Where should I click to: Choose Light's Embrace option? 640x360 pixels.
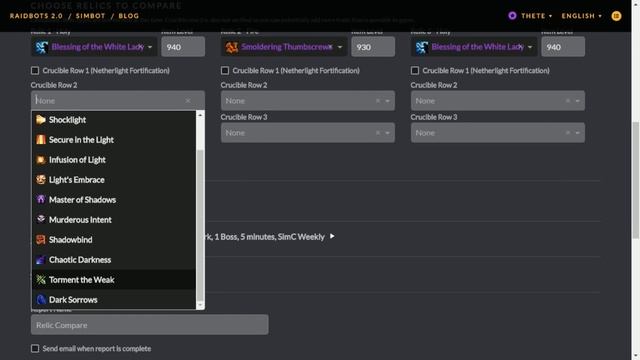click(x=114, y=180)
